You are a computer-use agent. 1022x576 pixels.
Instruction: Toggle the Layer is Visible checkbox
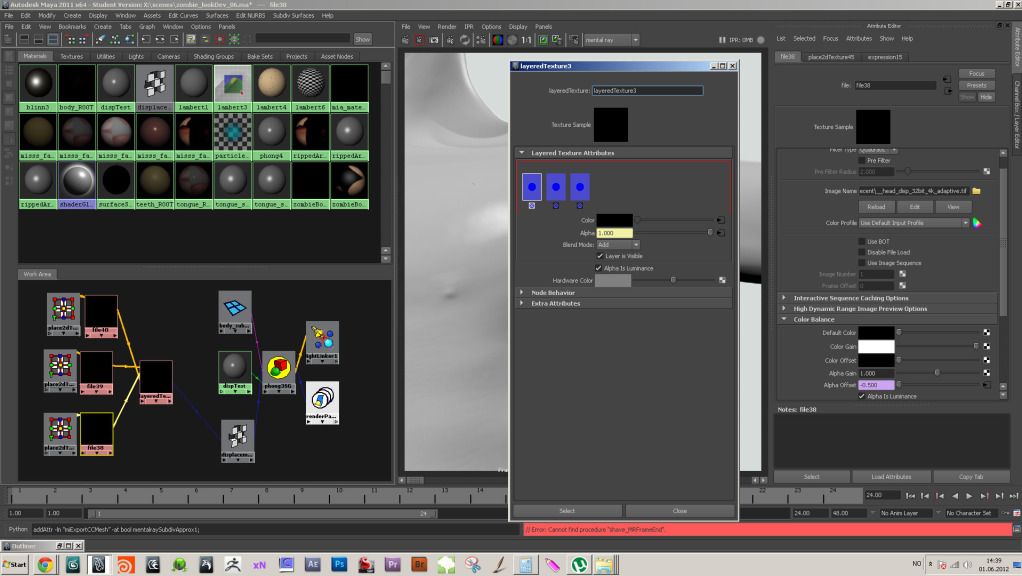click(x=600, y=256)
